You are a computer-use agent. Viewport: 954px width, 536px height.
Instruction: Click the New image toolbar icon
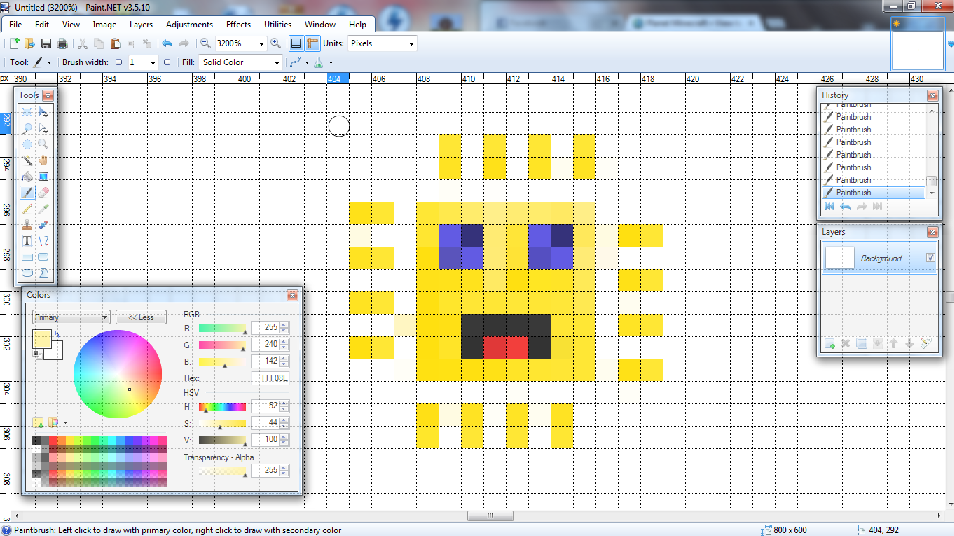(14, 43)
